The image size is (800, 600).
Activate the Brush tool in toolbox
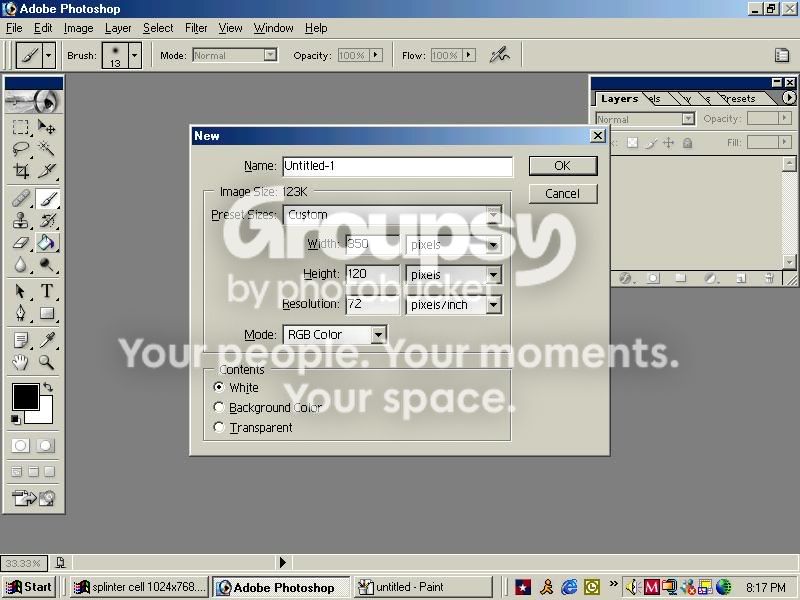[x=47, y=198]
